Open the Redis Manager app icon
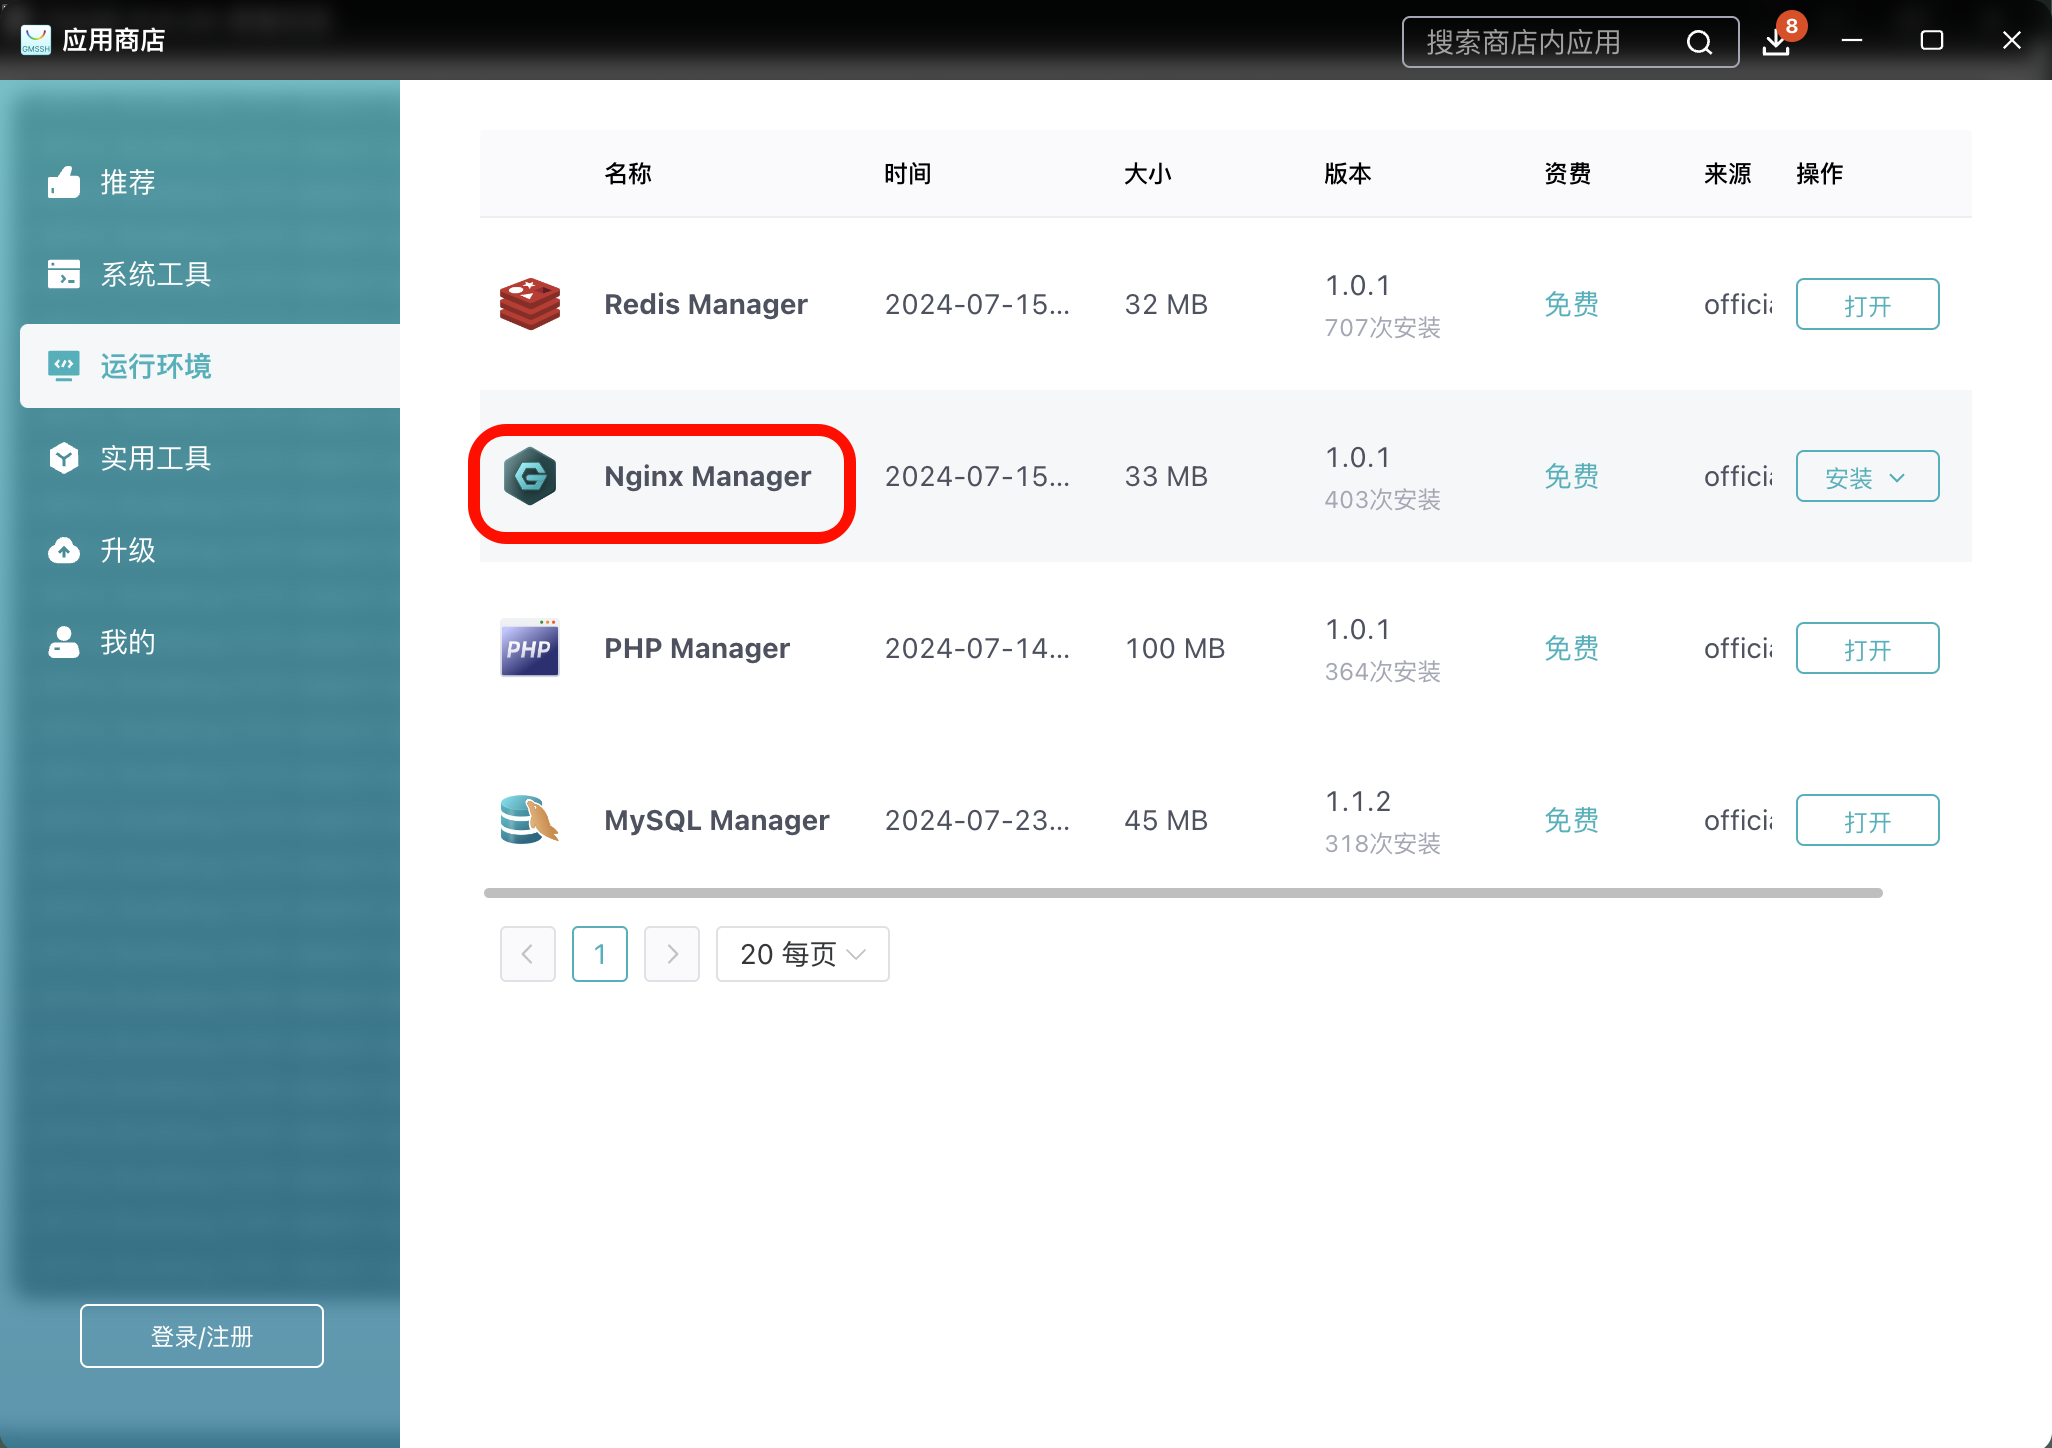 (529, 304)
